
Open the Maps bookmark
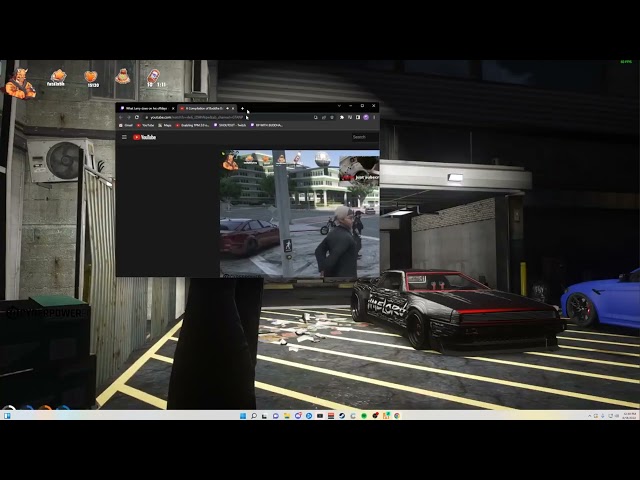coord(165,125)
